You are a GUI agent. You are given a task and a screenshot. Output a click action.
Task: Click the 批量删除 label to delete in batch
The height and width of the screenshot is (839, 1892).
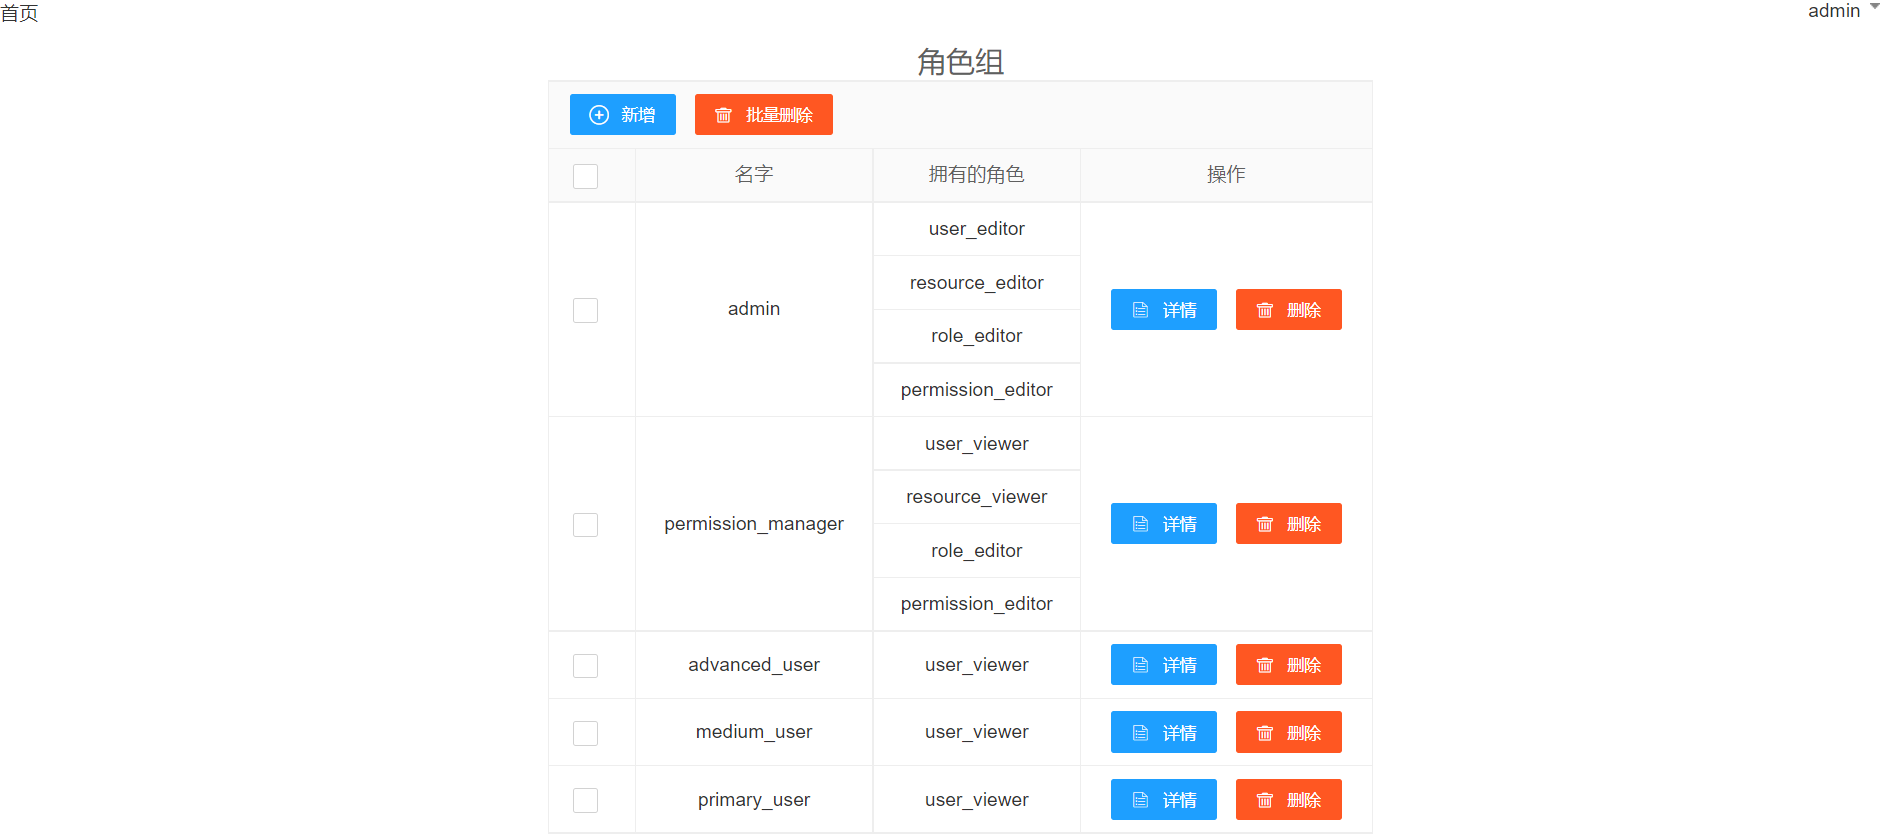779,115
